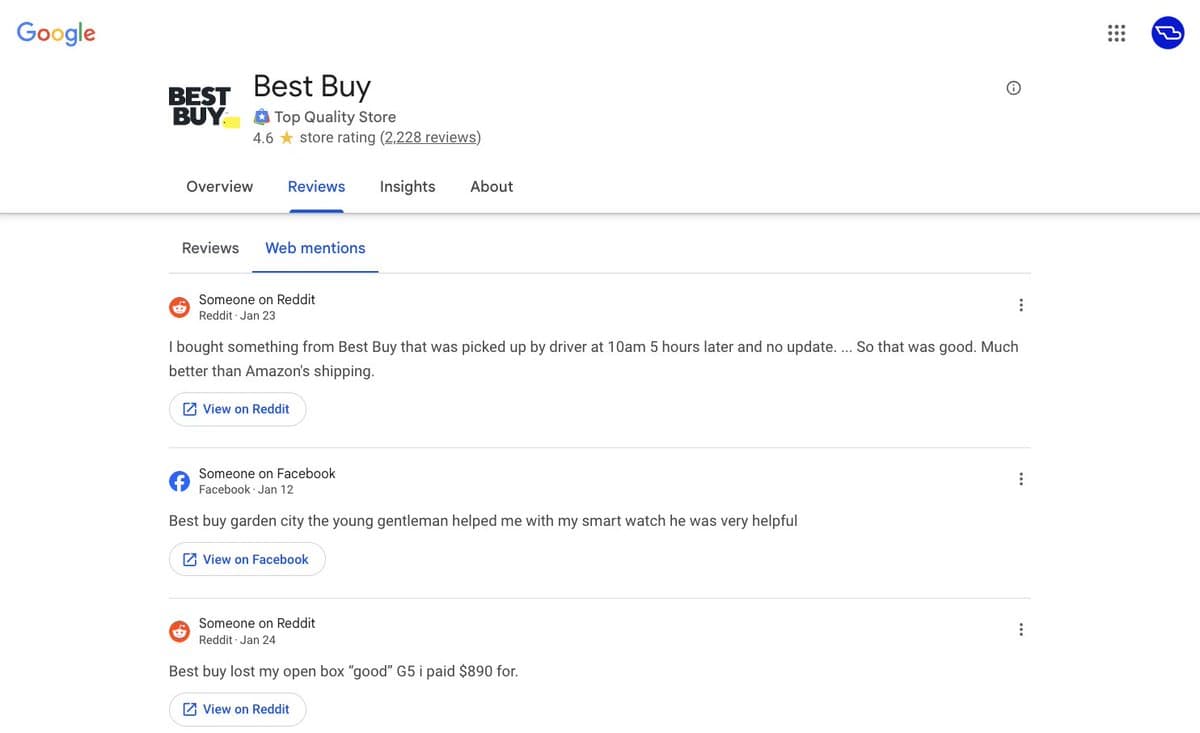This screenshot has height=733, width=1200.
Task: Click the Facebook icon beside the Facebook mention
Action: click(x=179, y=481)
